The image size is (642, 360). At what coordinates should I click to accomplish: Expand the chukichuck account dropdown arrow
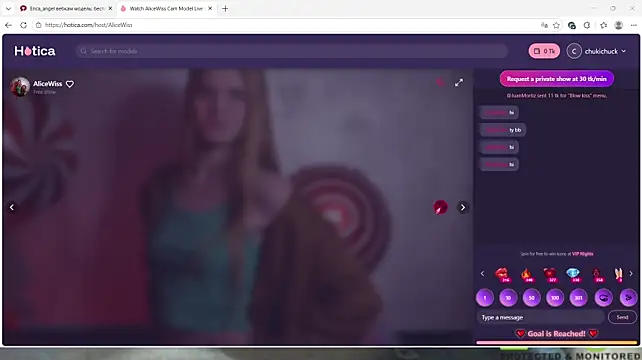[624, 51]
